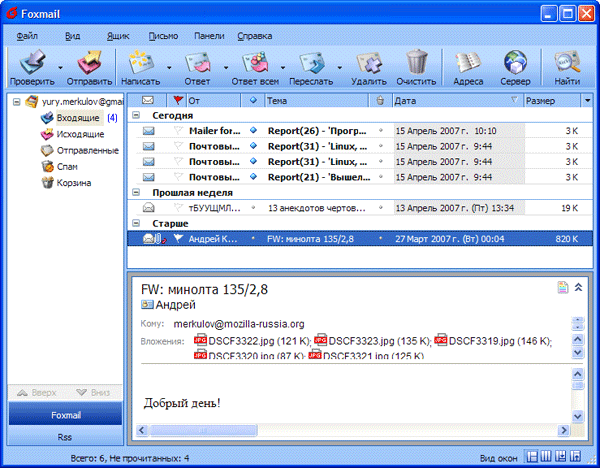Screen dimensions: 600x468
Task: Collapse the Прошлая неделя group
Action: click(x=136, y=192)
